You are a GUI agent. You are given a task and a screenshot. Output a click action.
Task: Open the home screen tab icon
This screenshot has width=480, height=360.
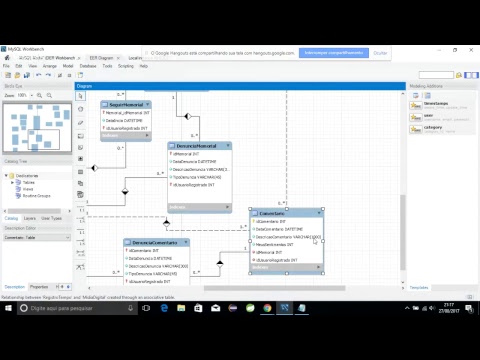(7, 58)
